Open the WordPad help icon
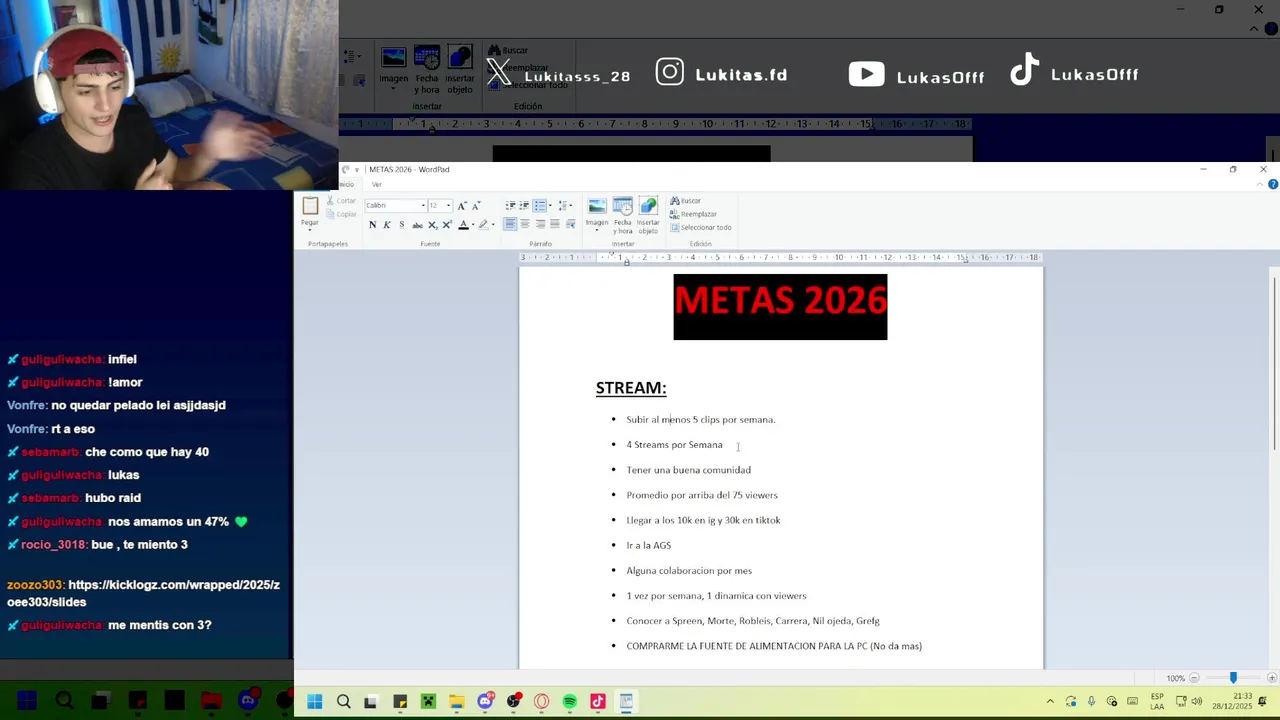 1273,184
